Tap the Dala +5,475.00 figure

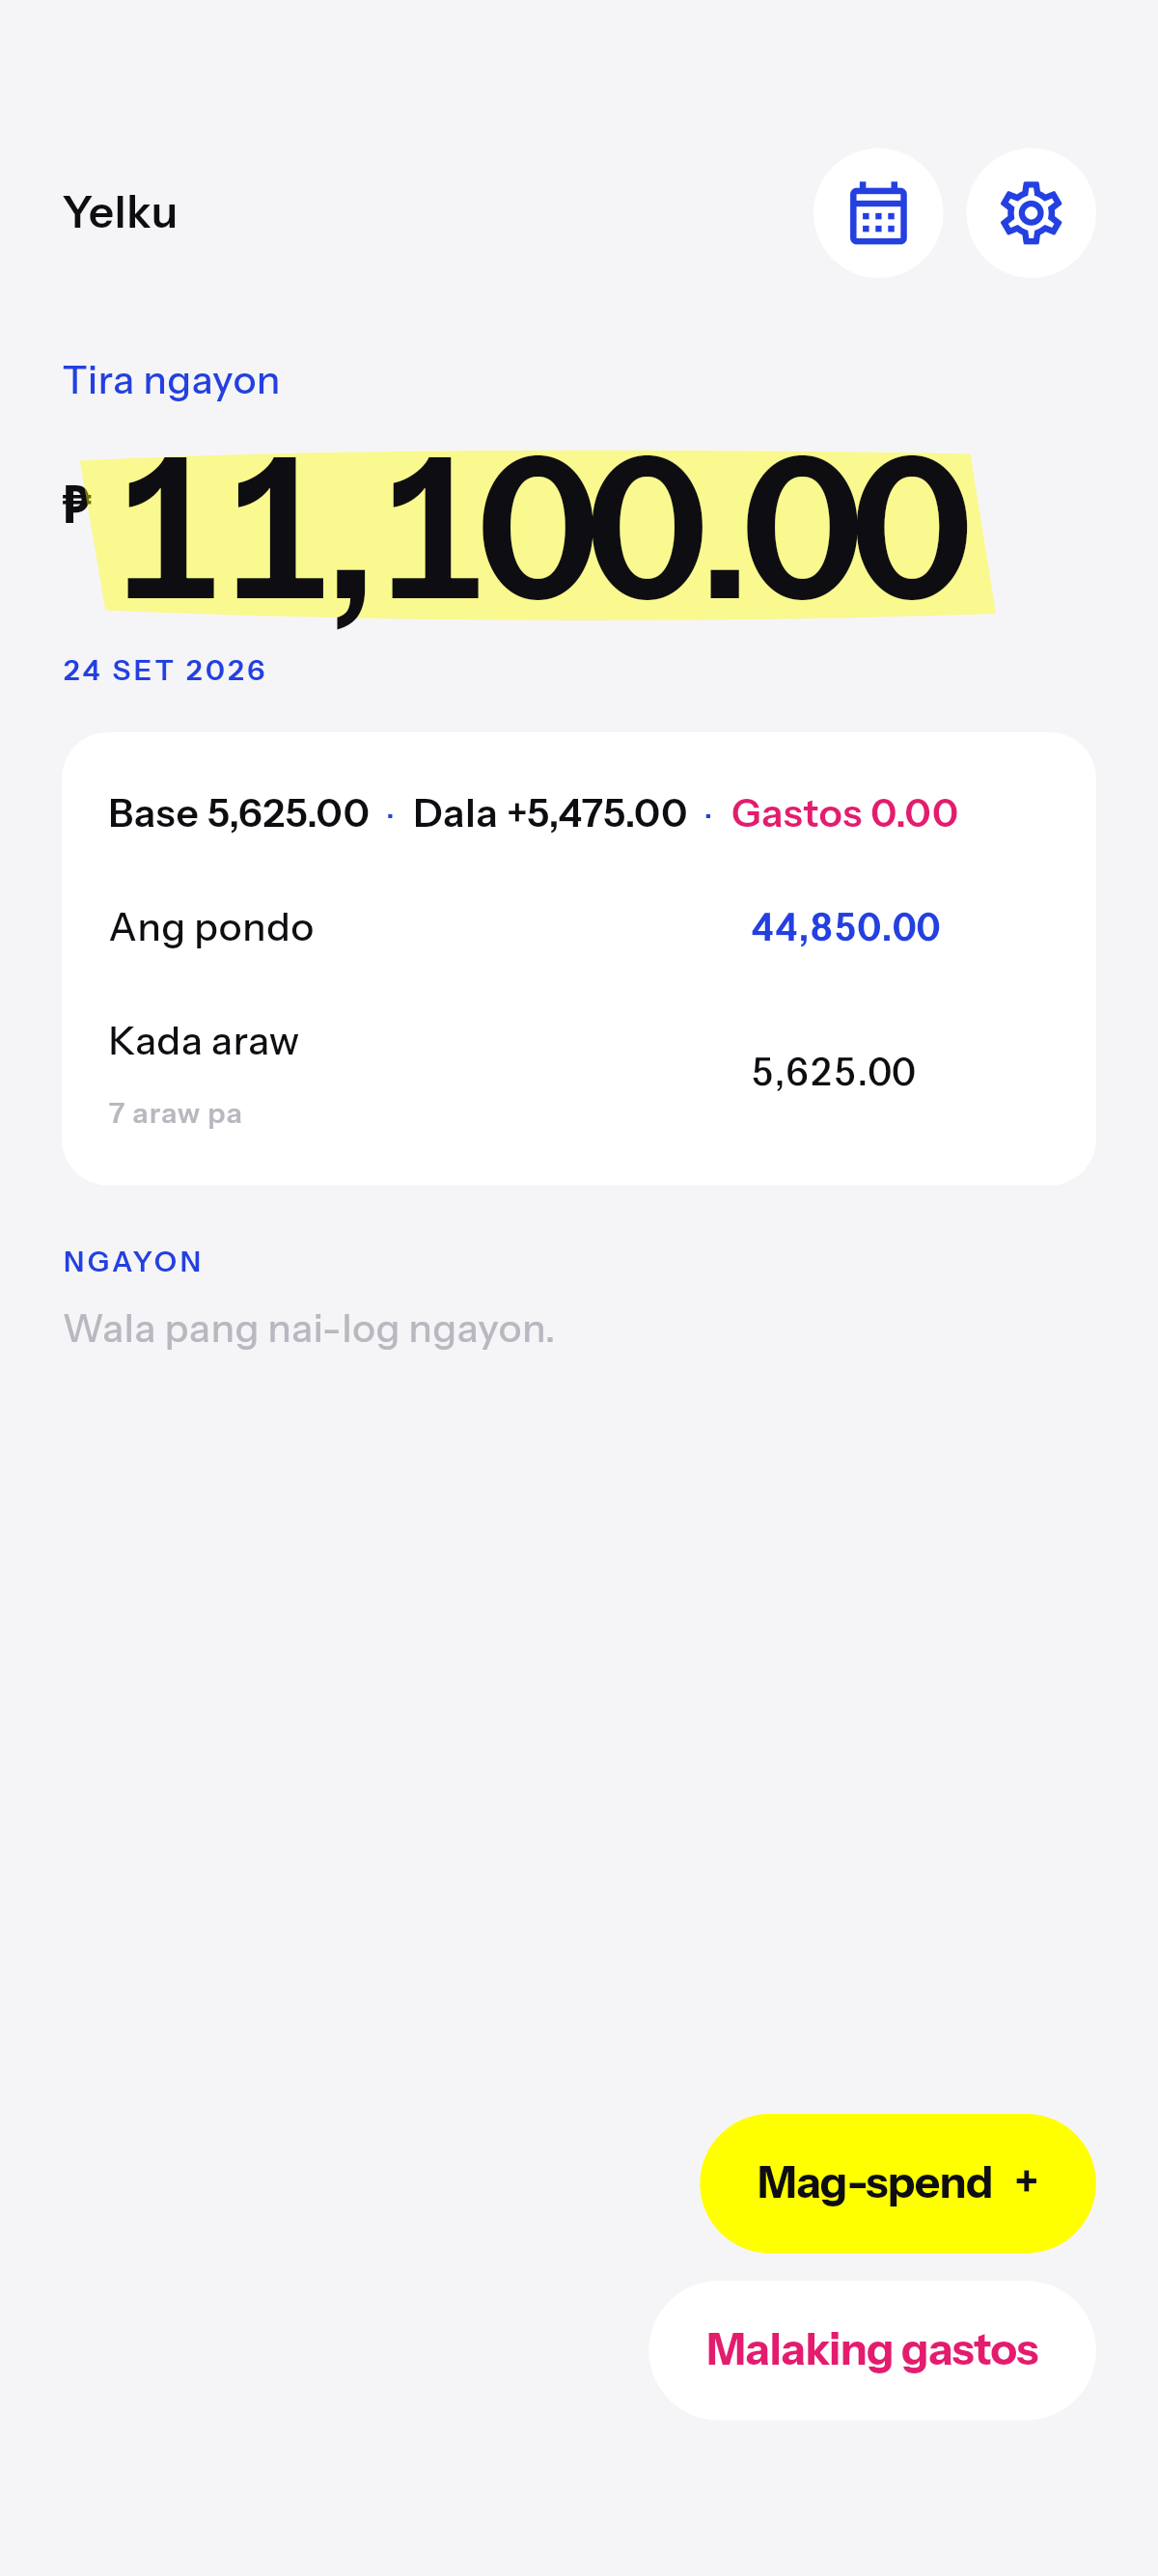coord(550,813)
